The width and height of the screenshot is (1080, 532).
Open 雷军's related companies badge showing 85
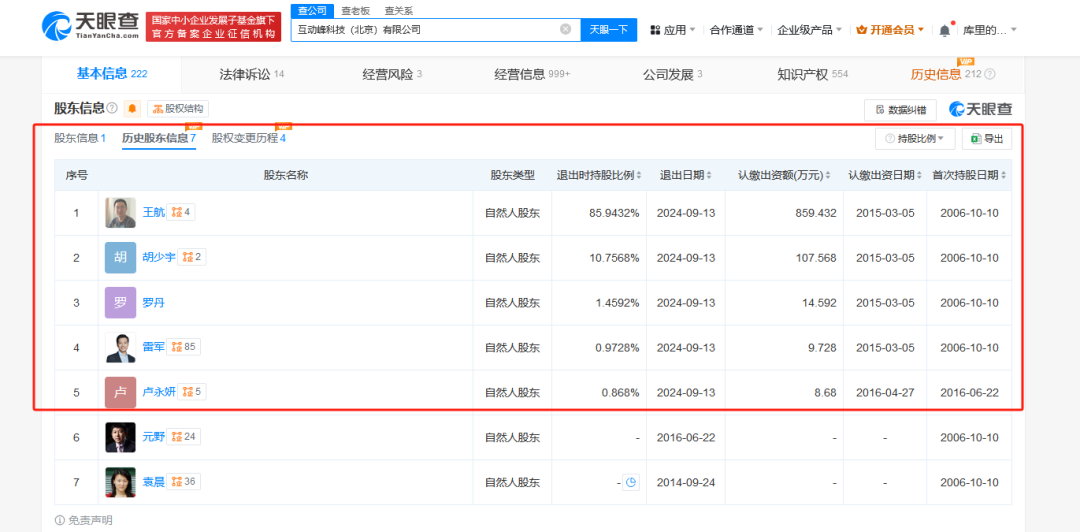click(x=183, y=347)
